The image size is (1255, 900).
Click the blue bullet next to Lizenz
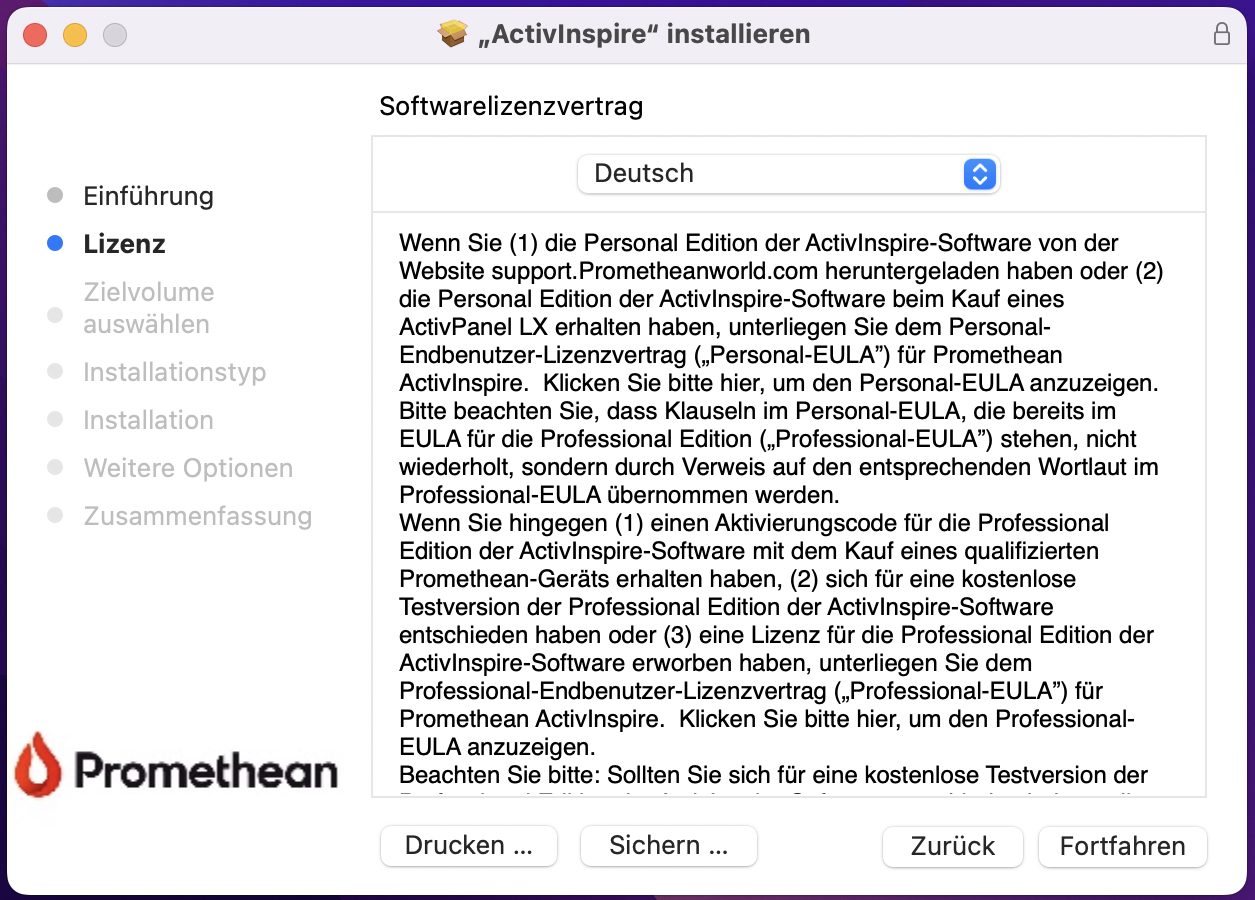(55, 243)
